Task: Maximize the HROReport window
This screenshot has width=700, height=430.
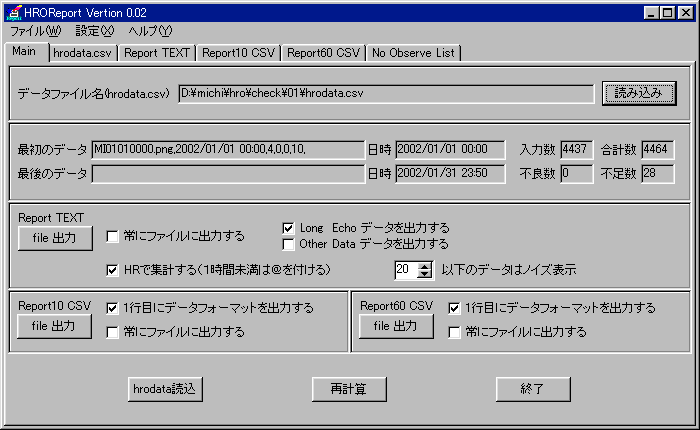Action: pos(668,13)
